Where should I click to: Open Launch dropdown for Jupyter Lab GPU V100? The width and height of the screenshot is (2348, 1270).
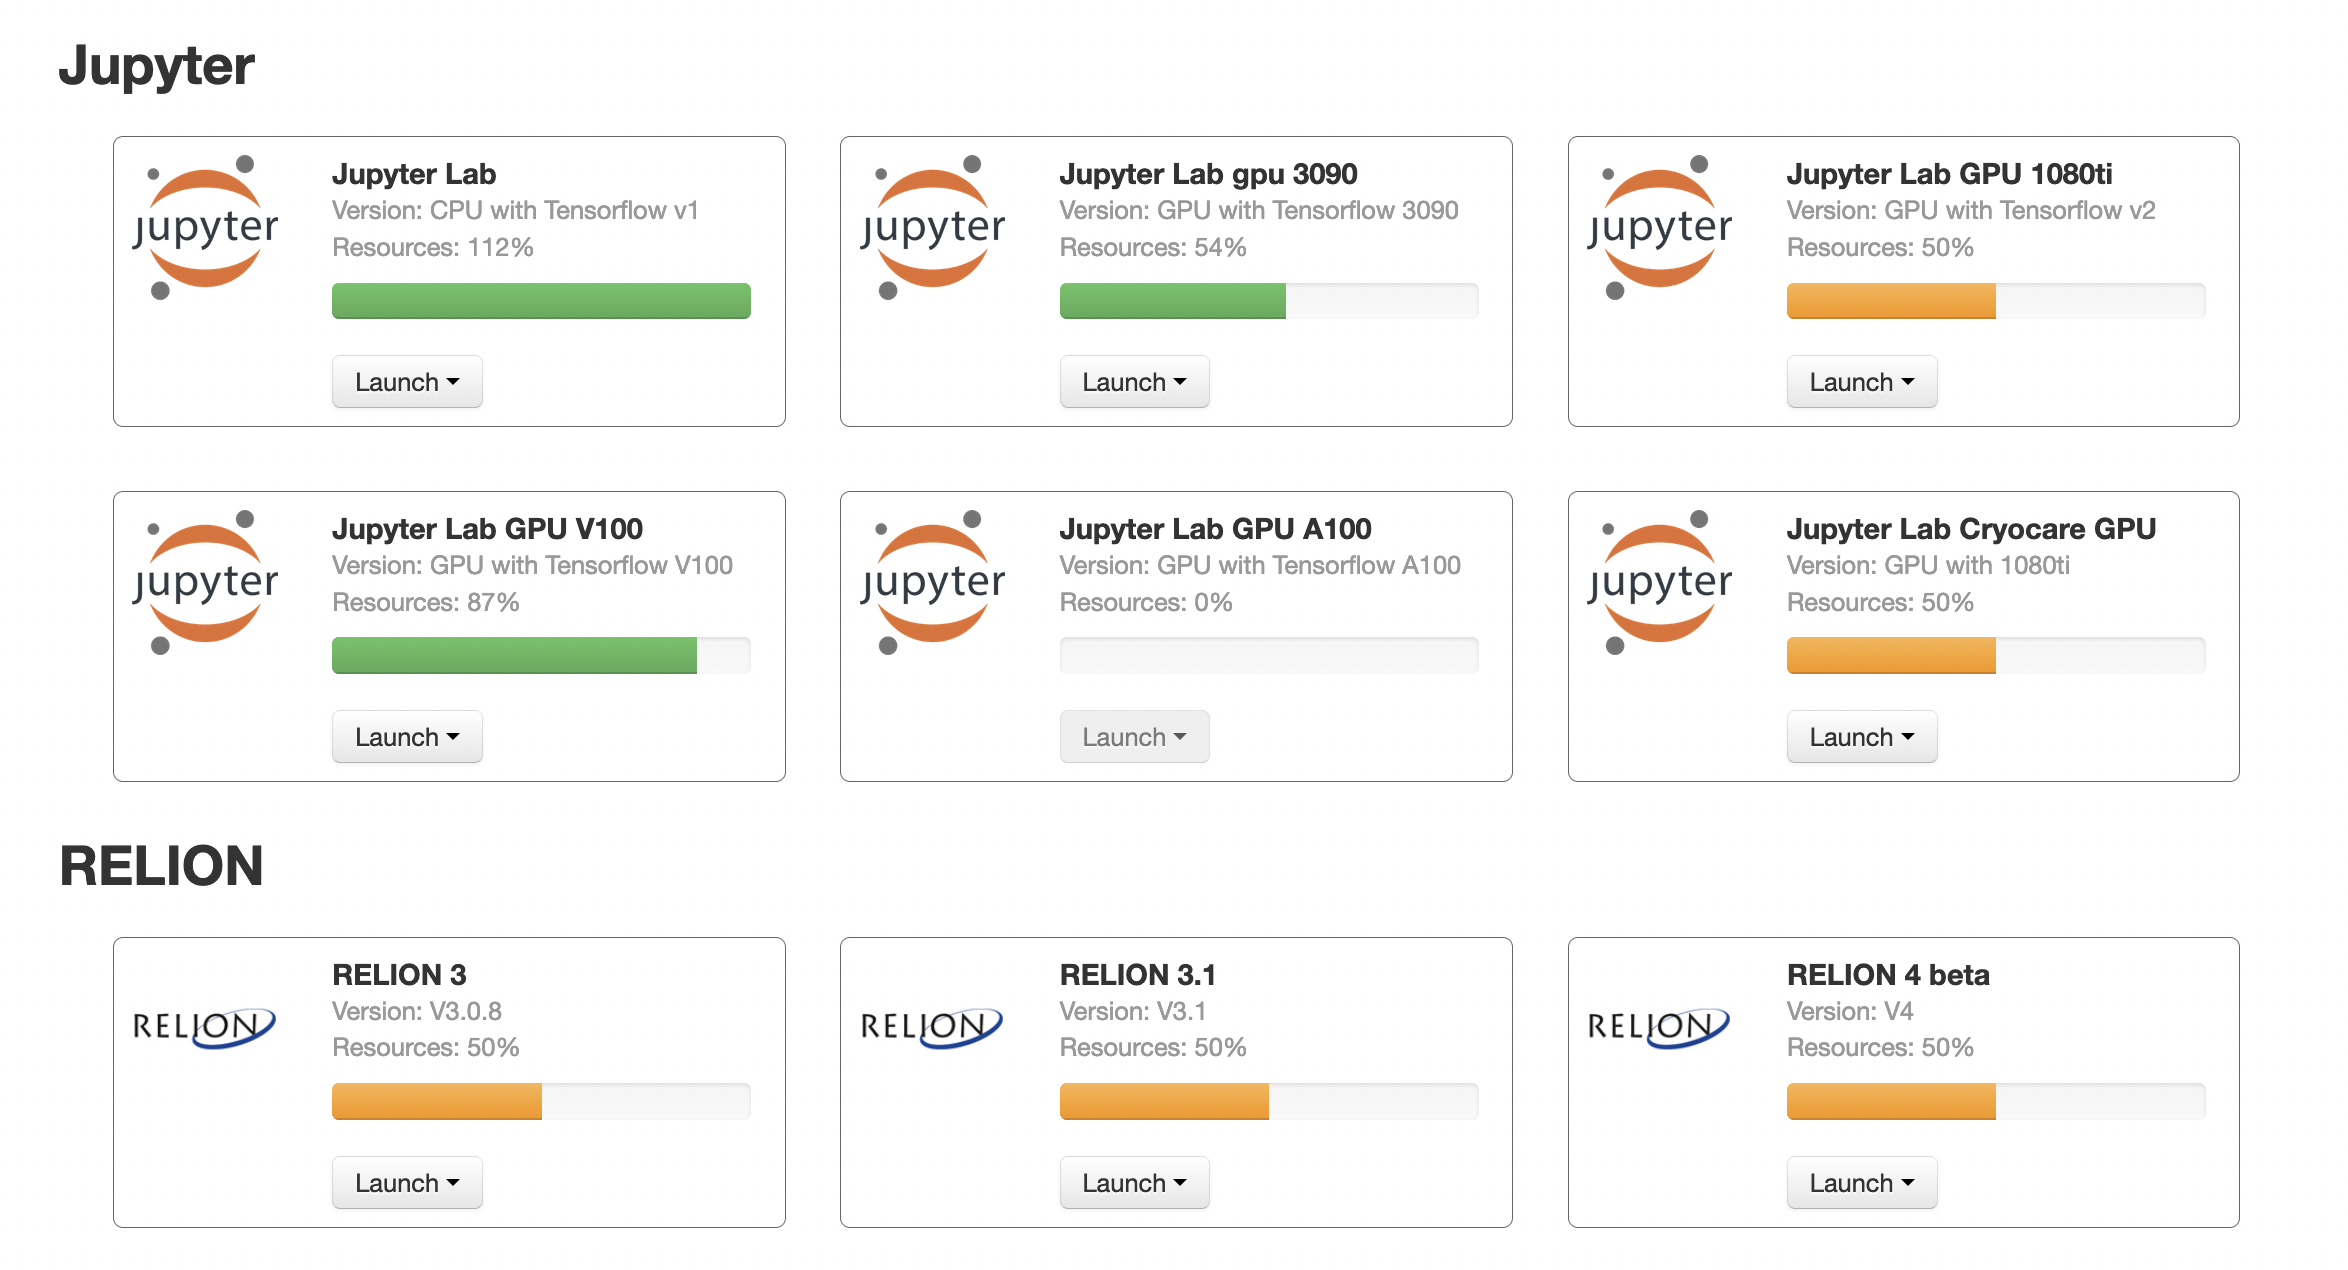click(x=407, y=737)
